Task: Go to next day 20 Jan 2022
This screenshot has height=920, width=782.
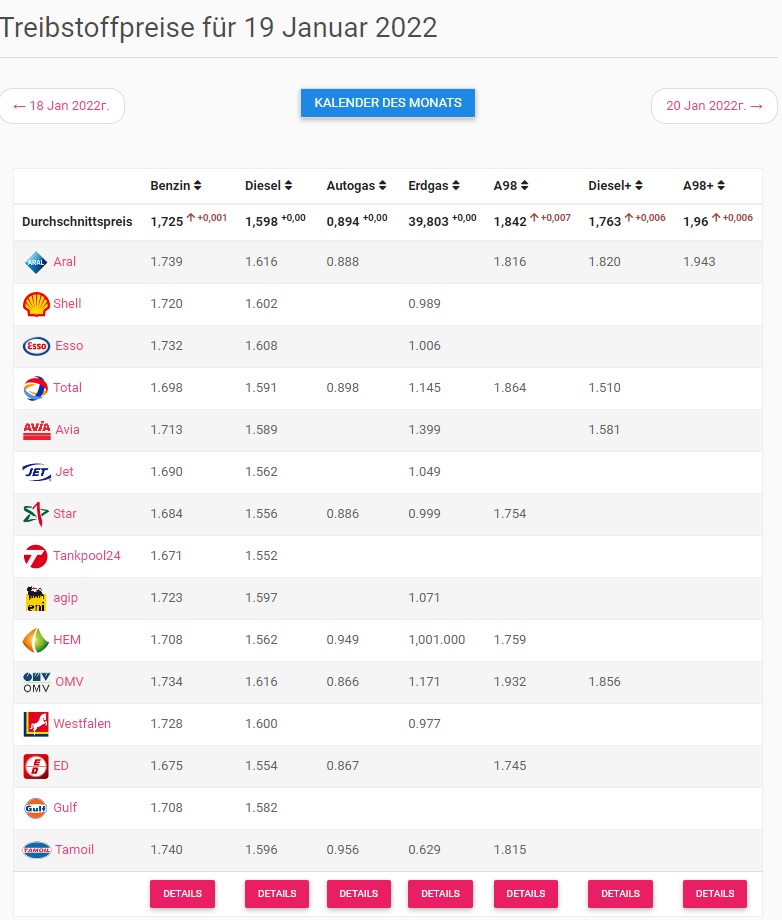Action: click(x=714, y=106)
